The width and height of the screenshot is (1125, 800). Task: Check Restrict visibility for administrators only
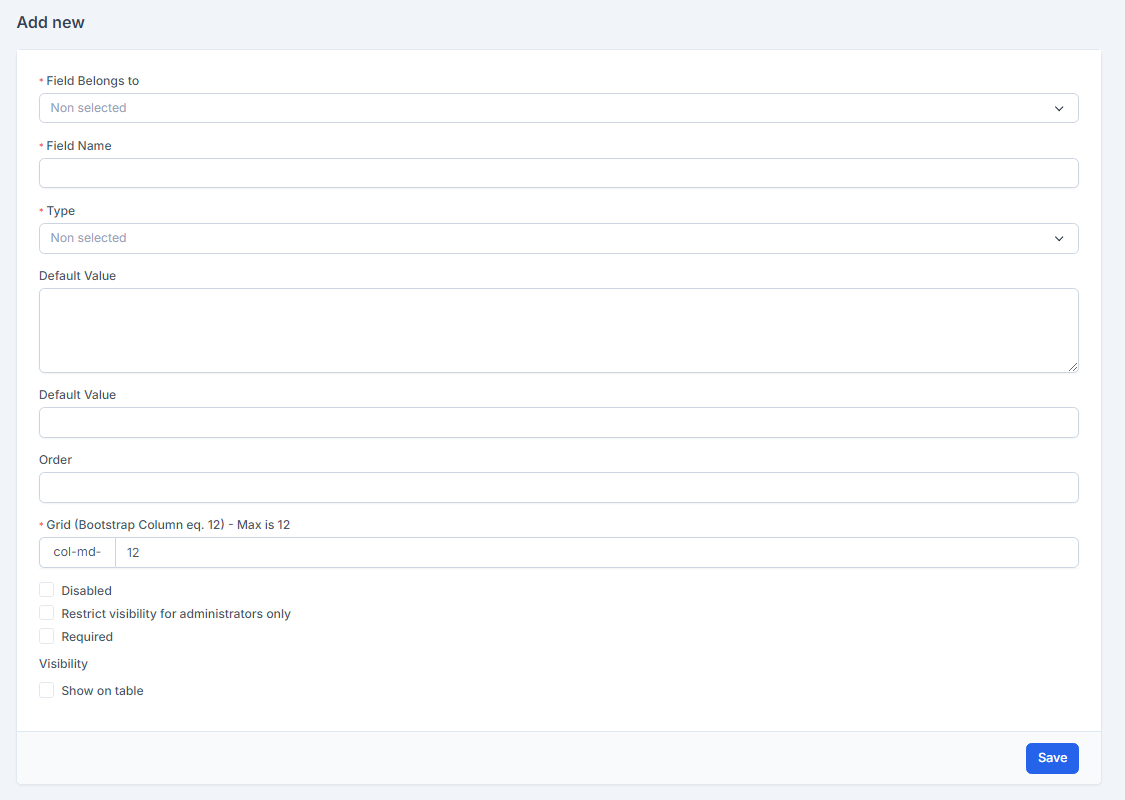point(47,613)
